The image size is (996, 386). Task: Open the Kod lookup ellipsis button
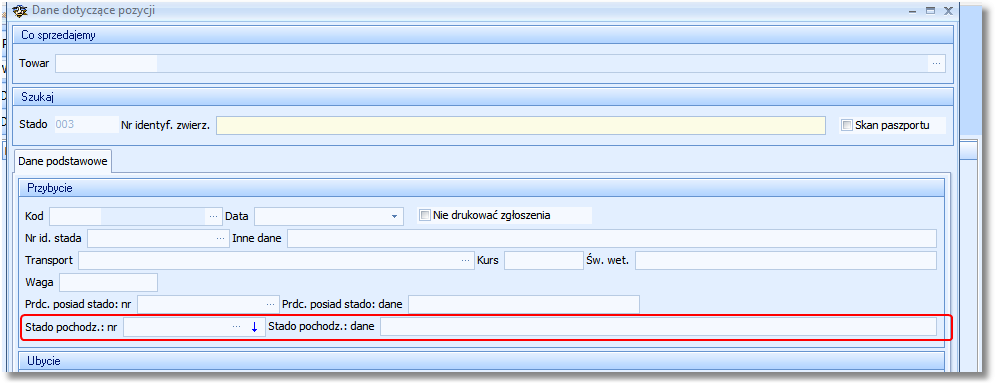[x=213, y=216]
